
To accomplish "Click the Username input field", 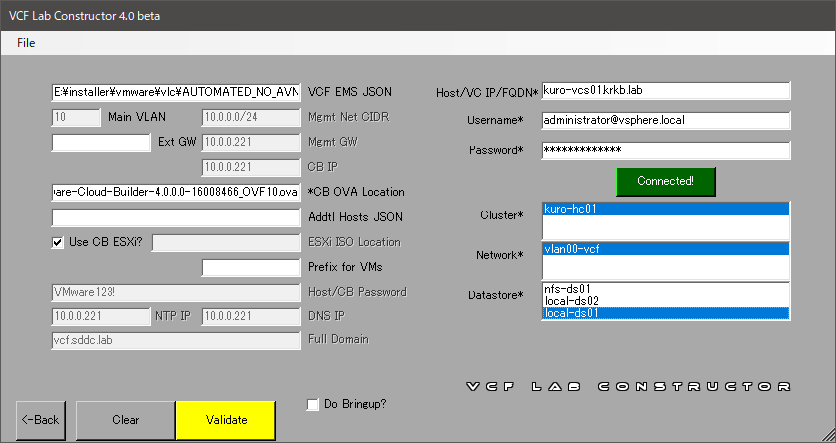I will pos(665,120).
